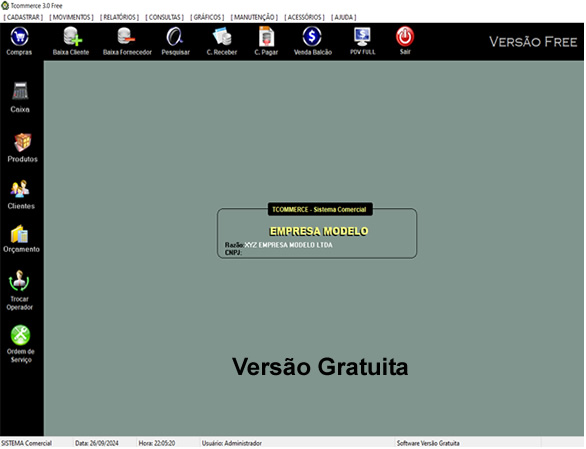This screenshot has height=449, width=586.
Task: Open the RELATÓRIOS menu
Action: 119,17
